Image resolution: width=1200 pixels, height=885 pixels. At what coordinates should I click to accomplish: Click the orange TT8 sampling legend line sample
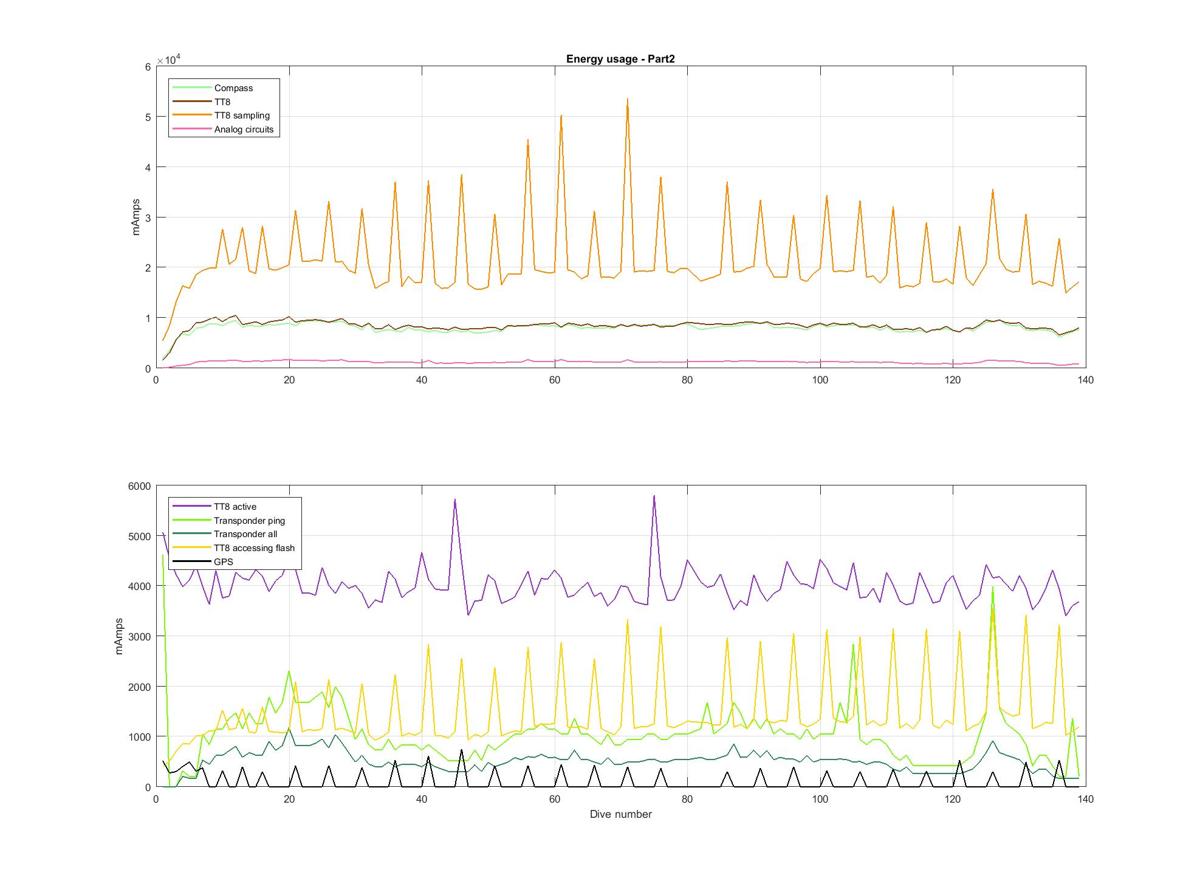191,115
